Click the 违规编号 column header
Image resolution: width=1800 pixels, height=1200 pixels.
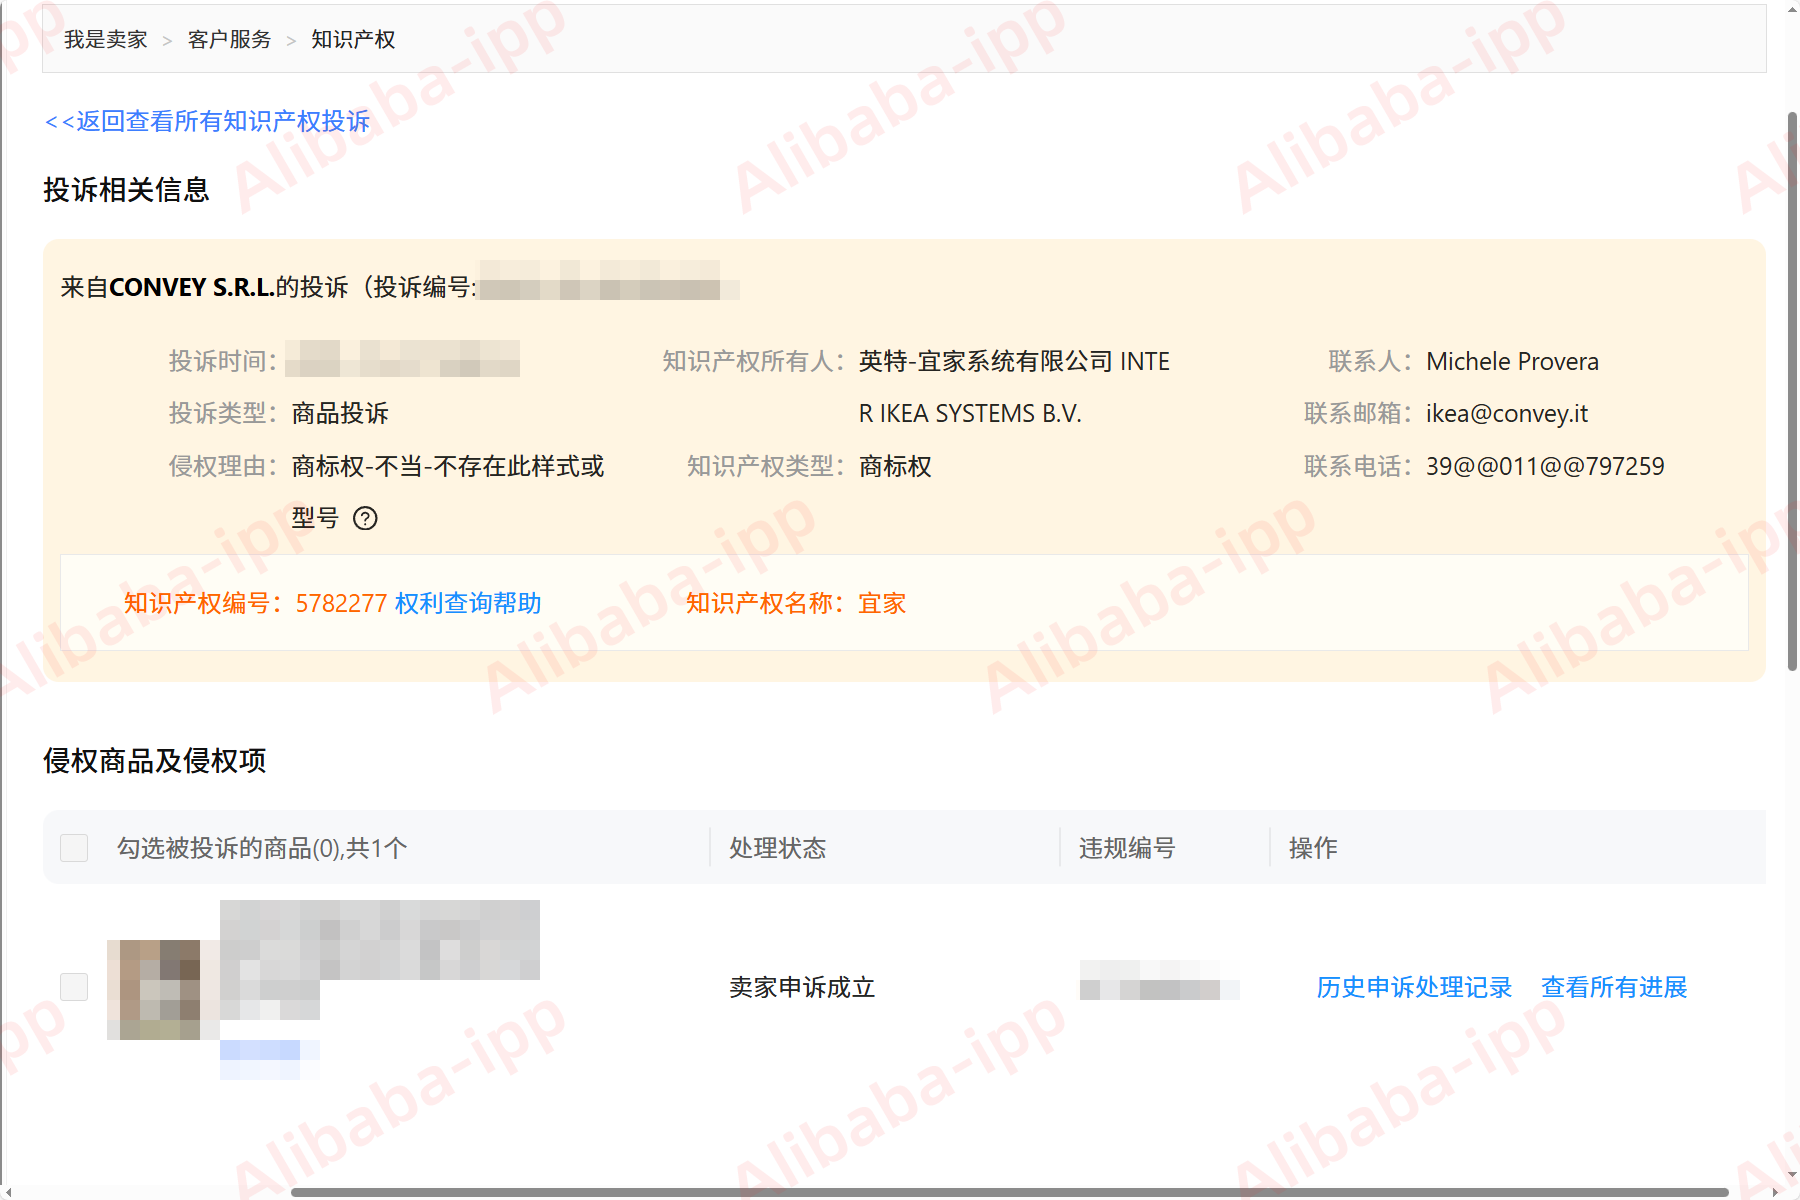click(x=1127, y=848)
